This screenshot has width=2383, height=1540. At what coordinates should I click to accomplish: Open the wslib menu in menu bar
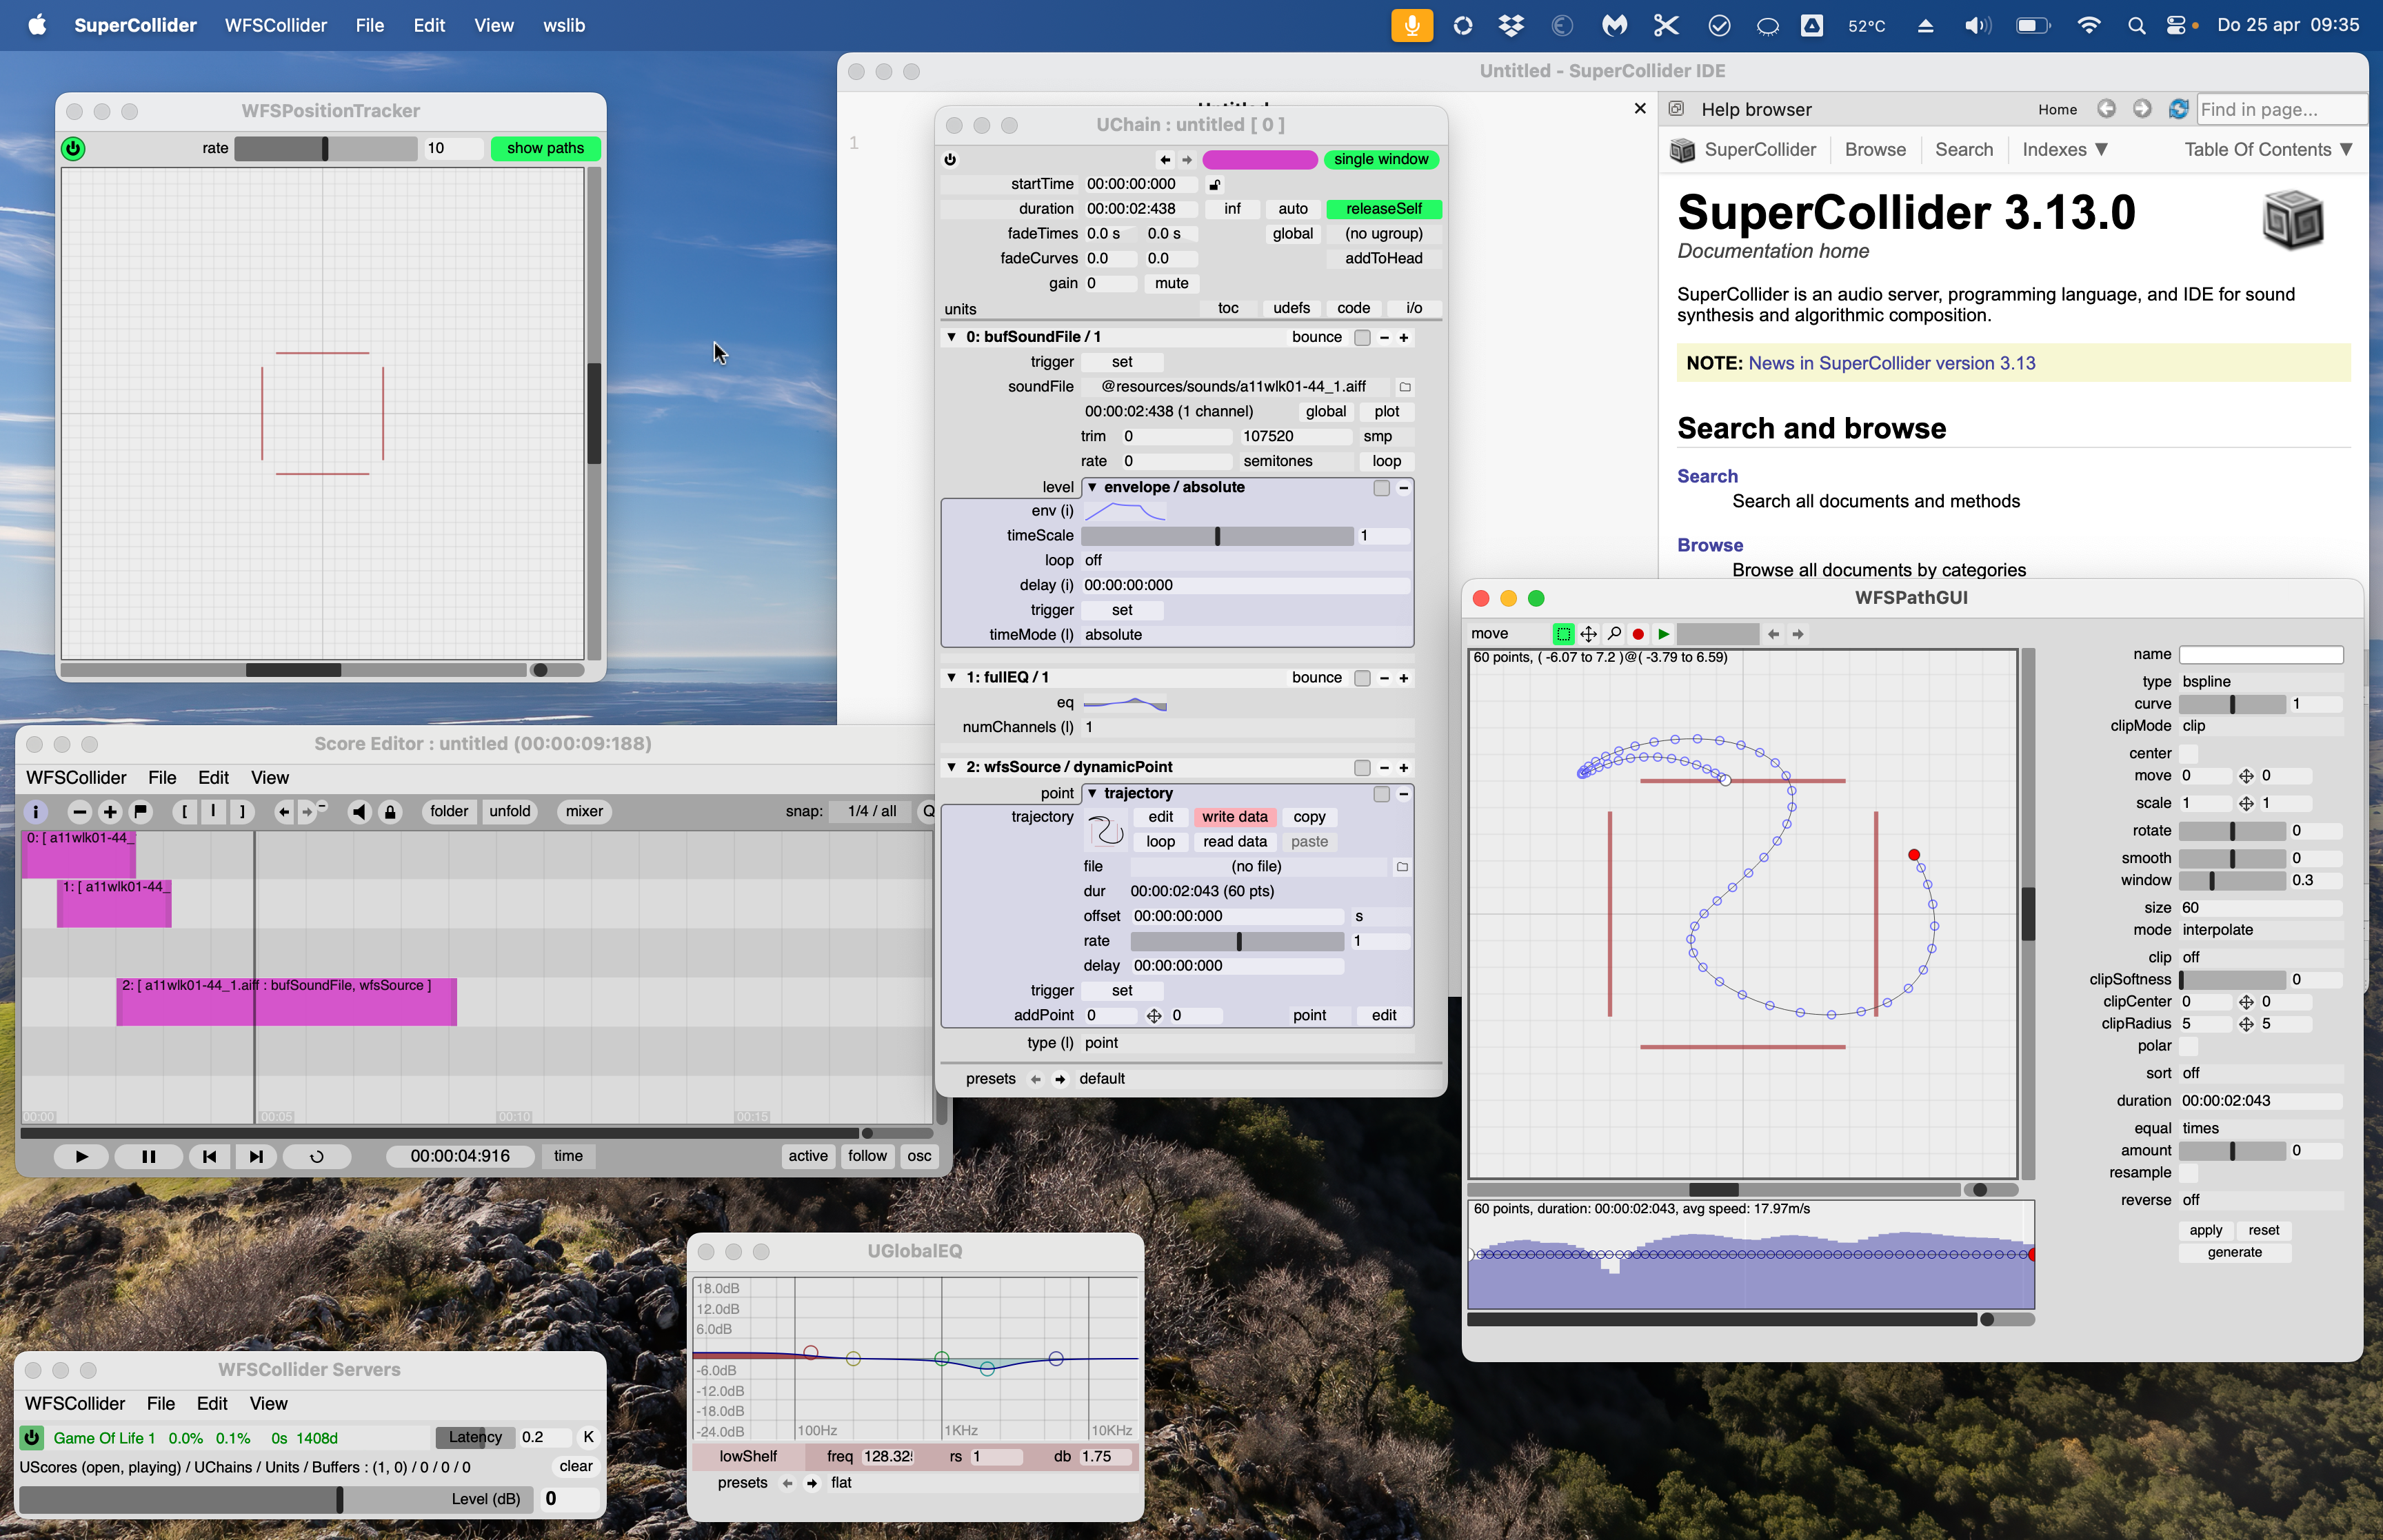click(x=564, y=25)
